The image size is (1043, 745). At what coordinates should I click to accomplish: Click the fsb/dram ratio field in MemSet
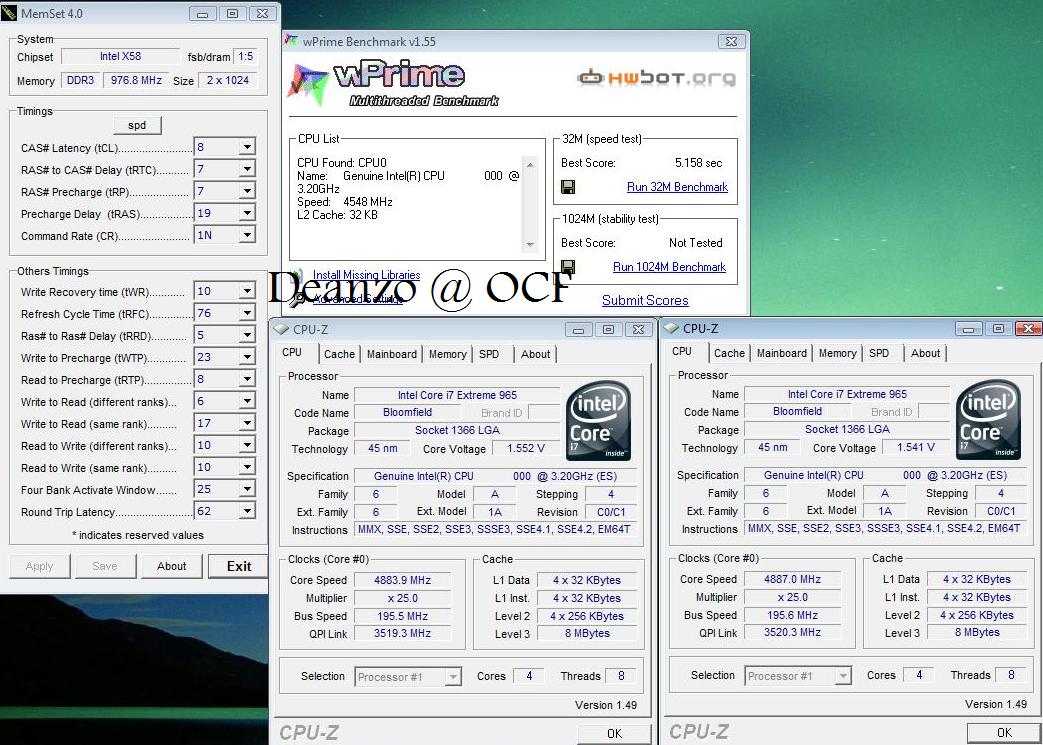[245, 57]
